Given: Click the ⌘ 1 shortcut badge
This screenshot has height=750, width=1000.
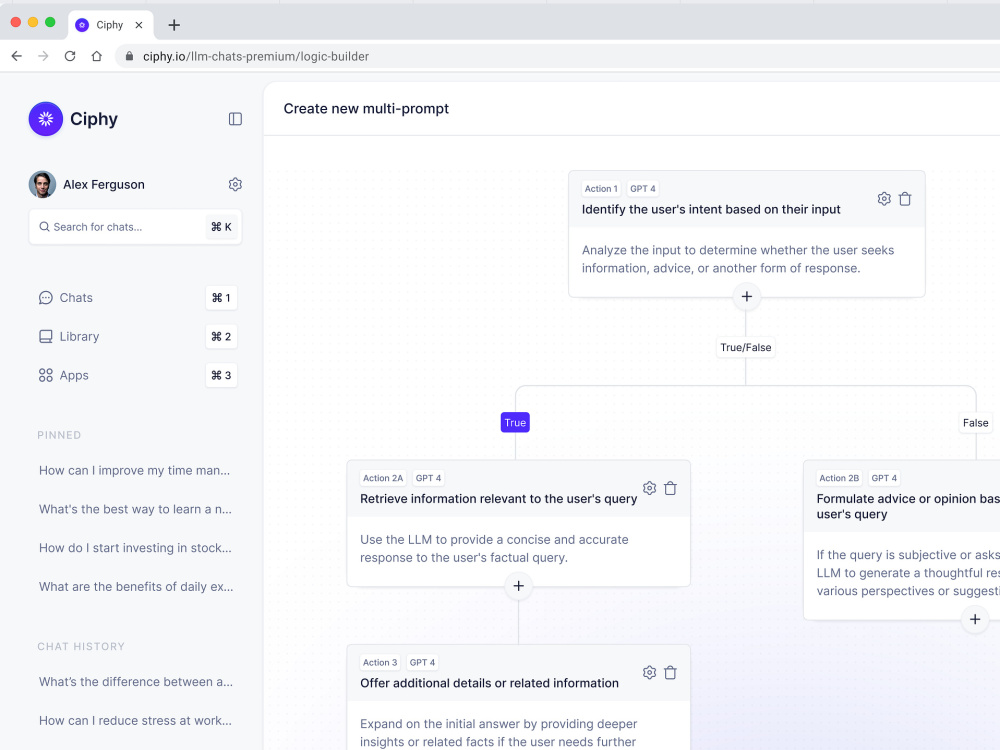Looking at the screenshot, I should point(221,298).
